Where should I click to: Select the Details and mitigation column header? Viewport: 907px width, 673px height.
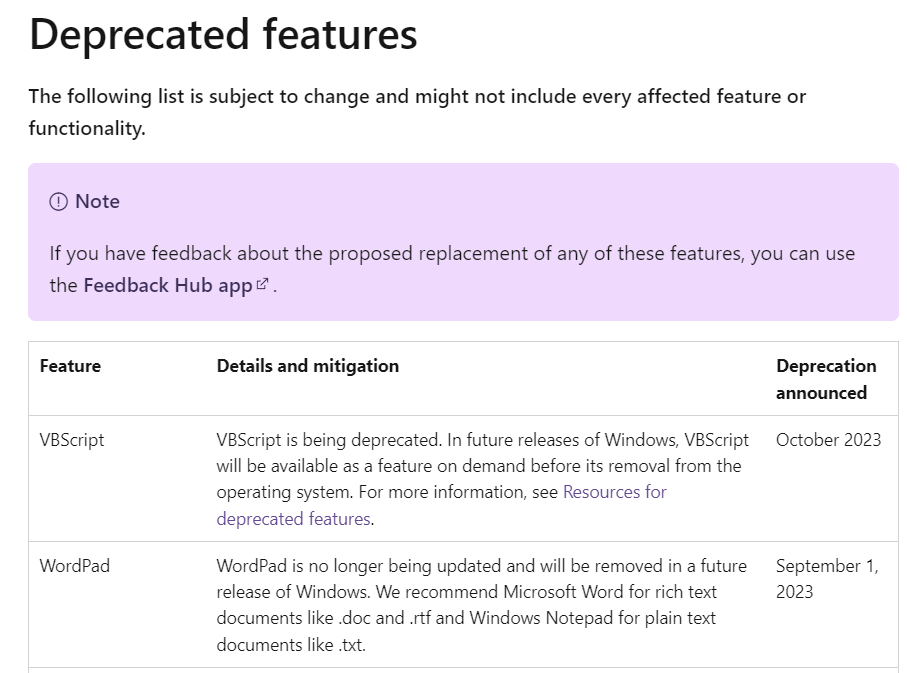tap(308, 366)
